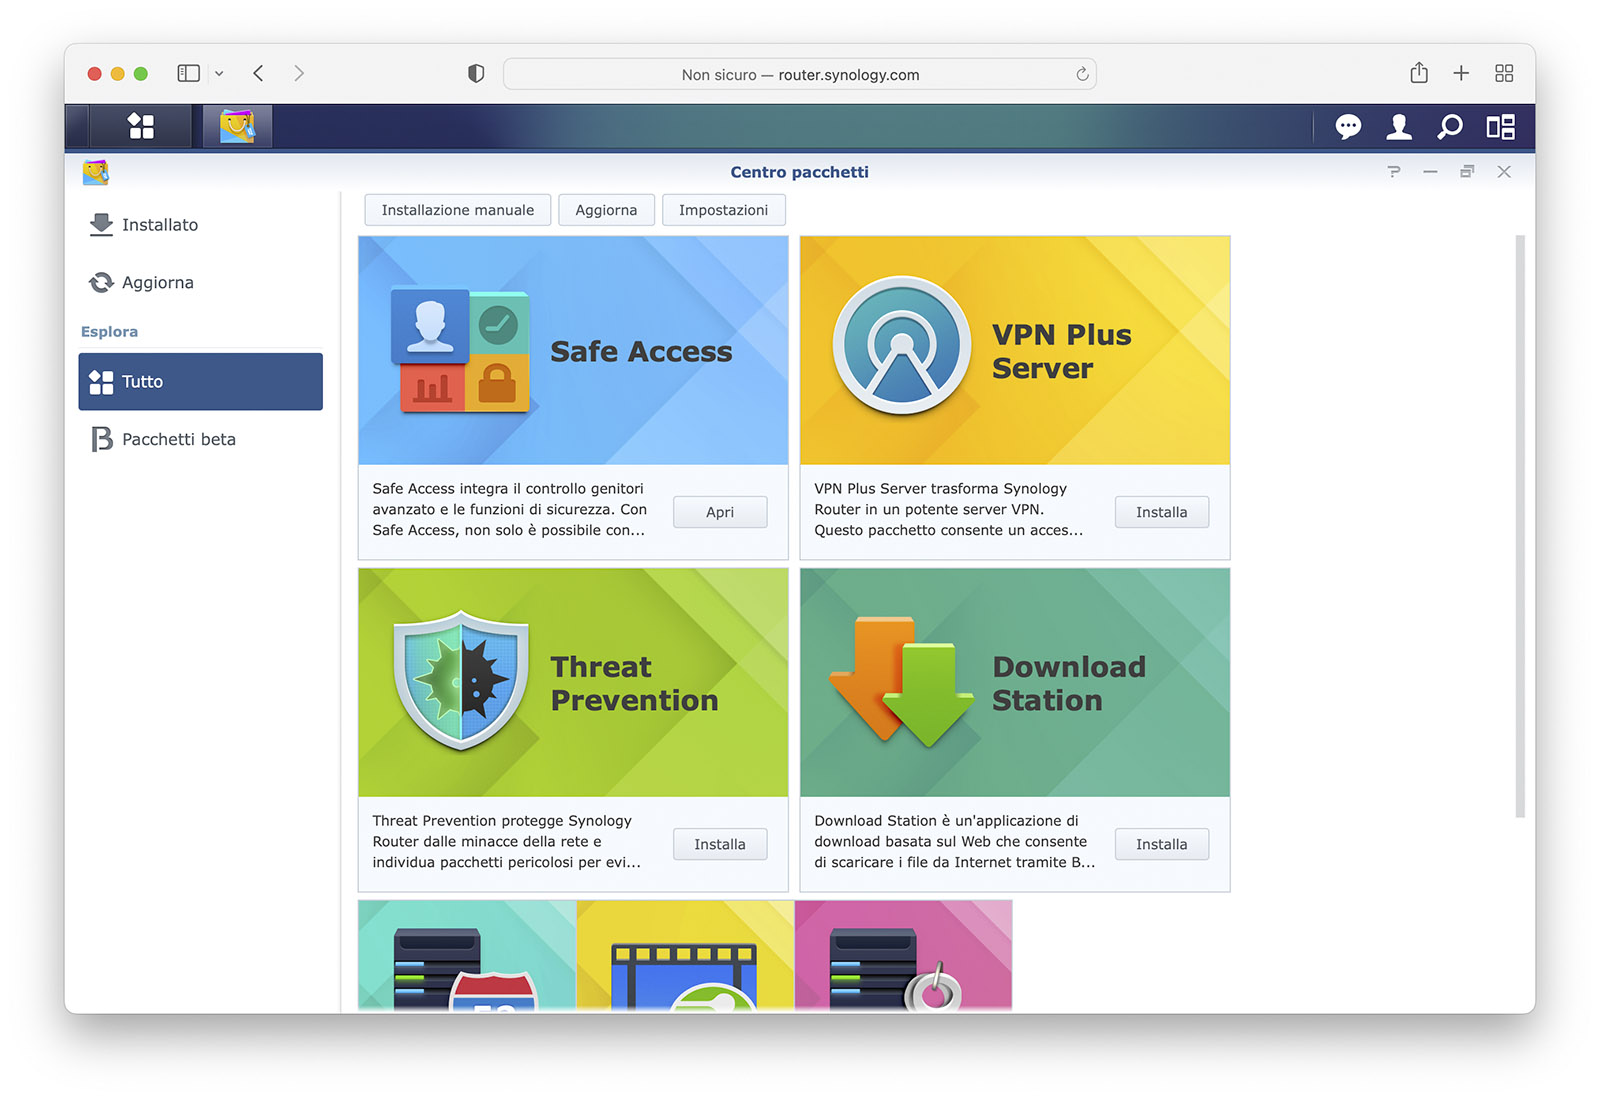The width and height of the screenshot is (1600, 1099).
Task: Click the Safari address bar
Action: (x=800, y=74)
